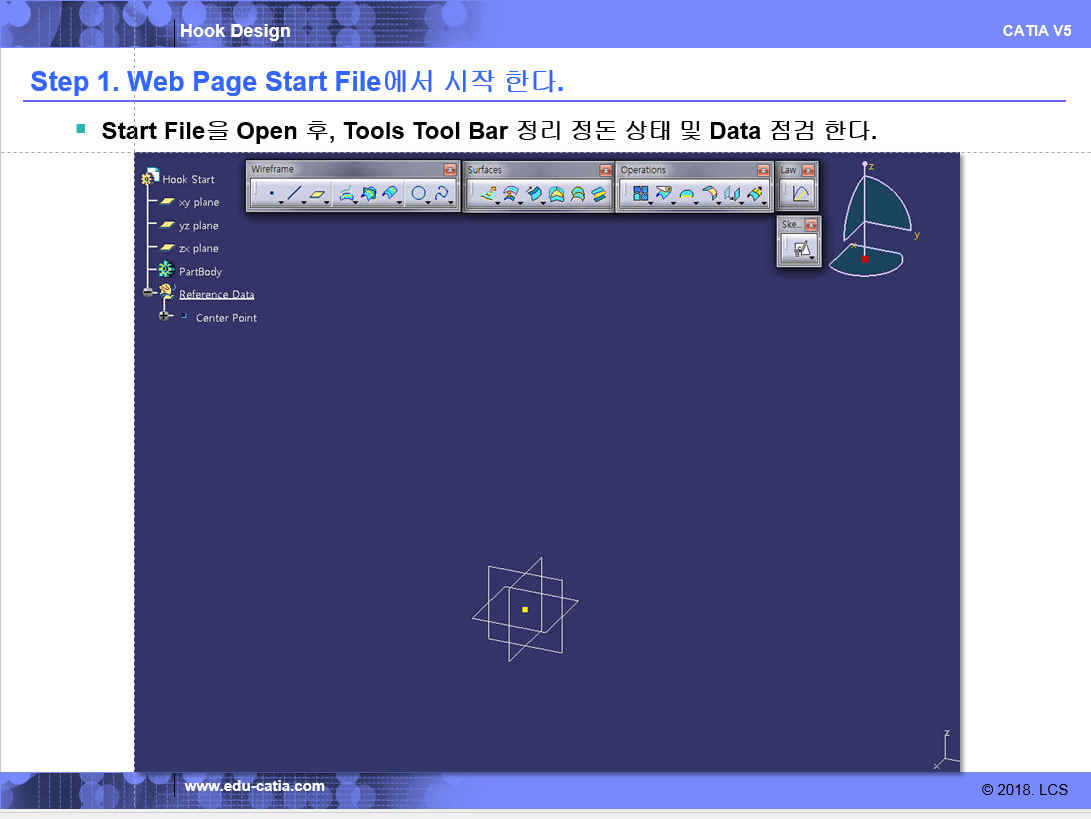Click the Hook Start root node
The image size is (1091, 819).
tap(188, 179)
